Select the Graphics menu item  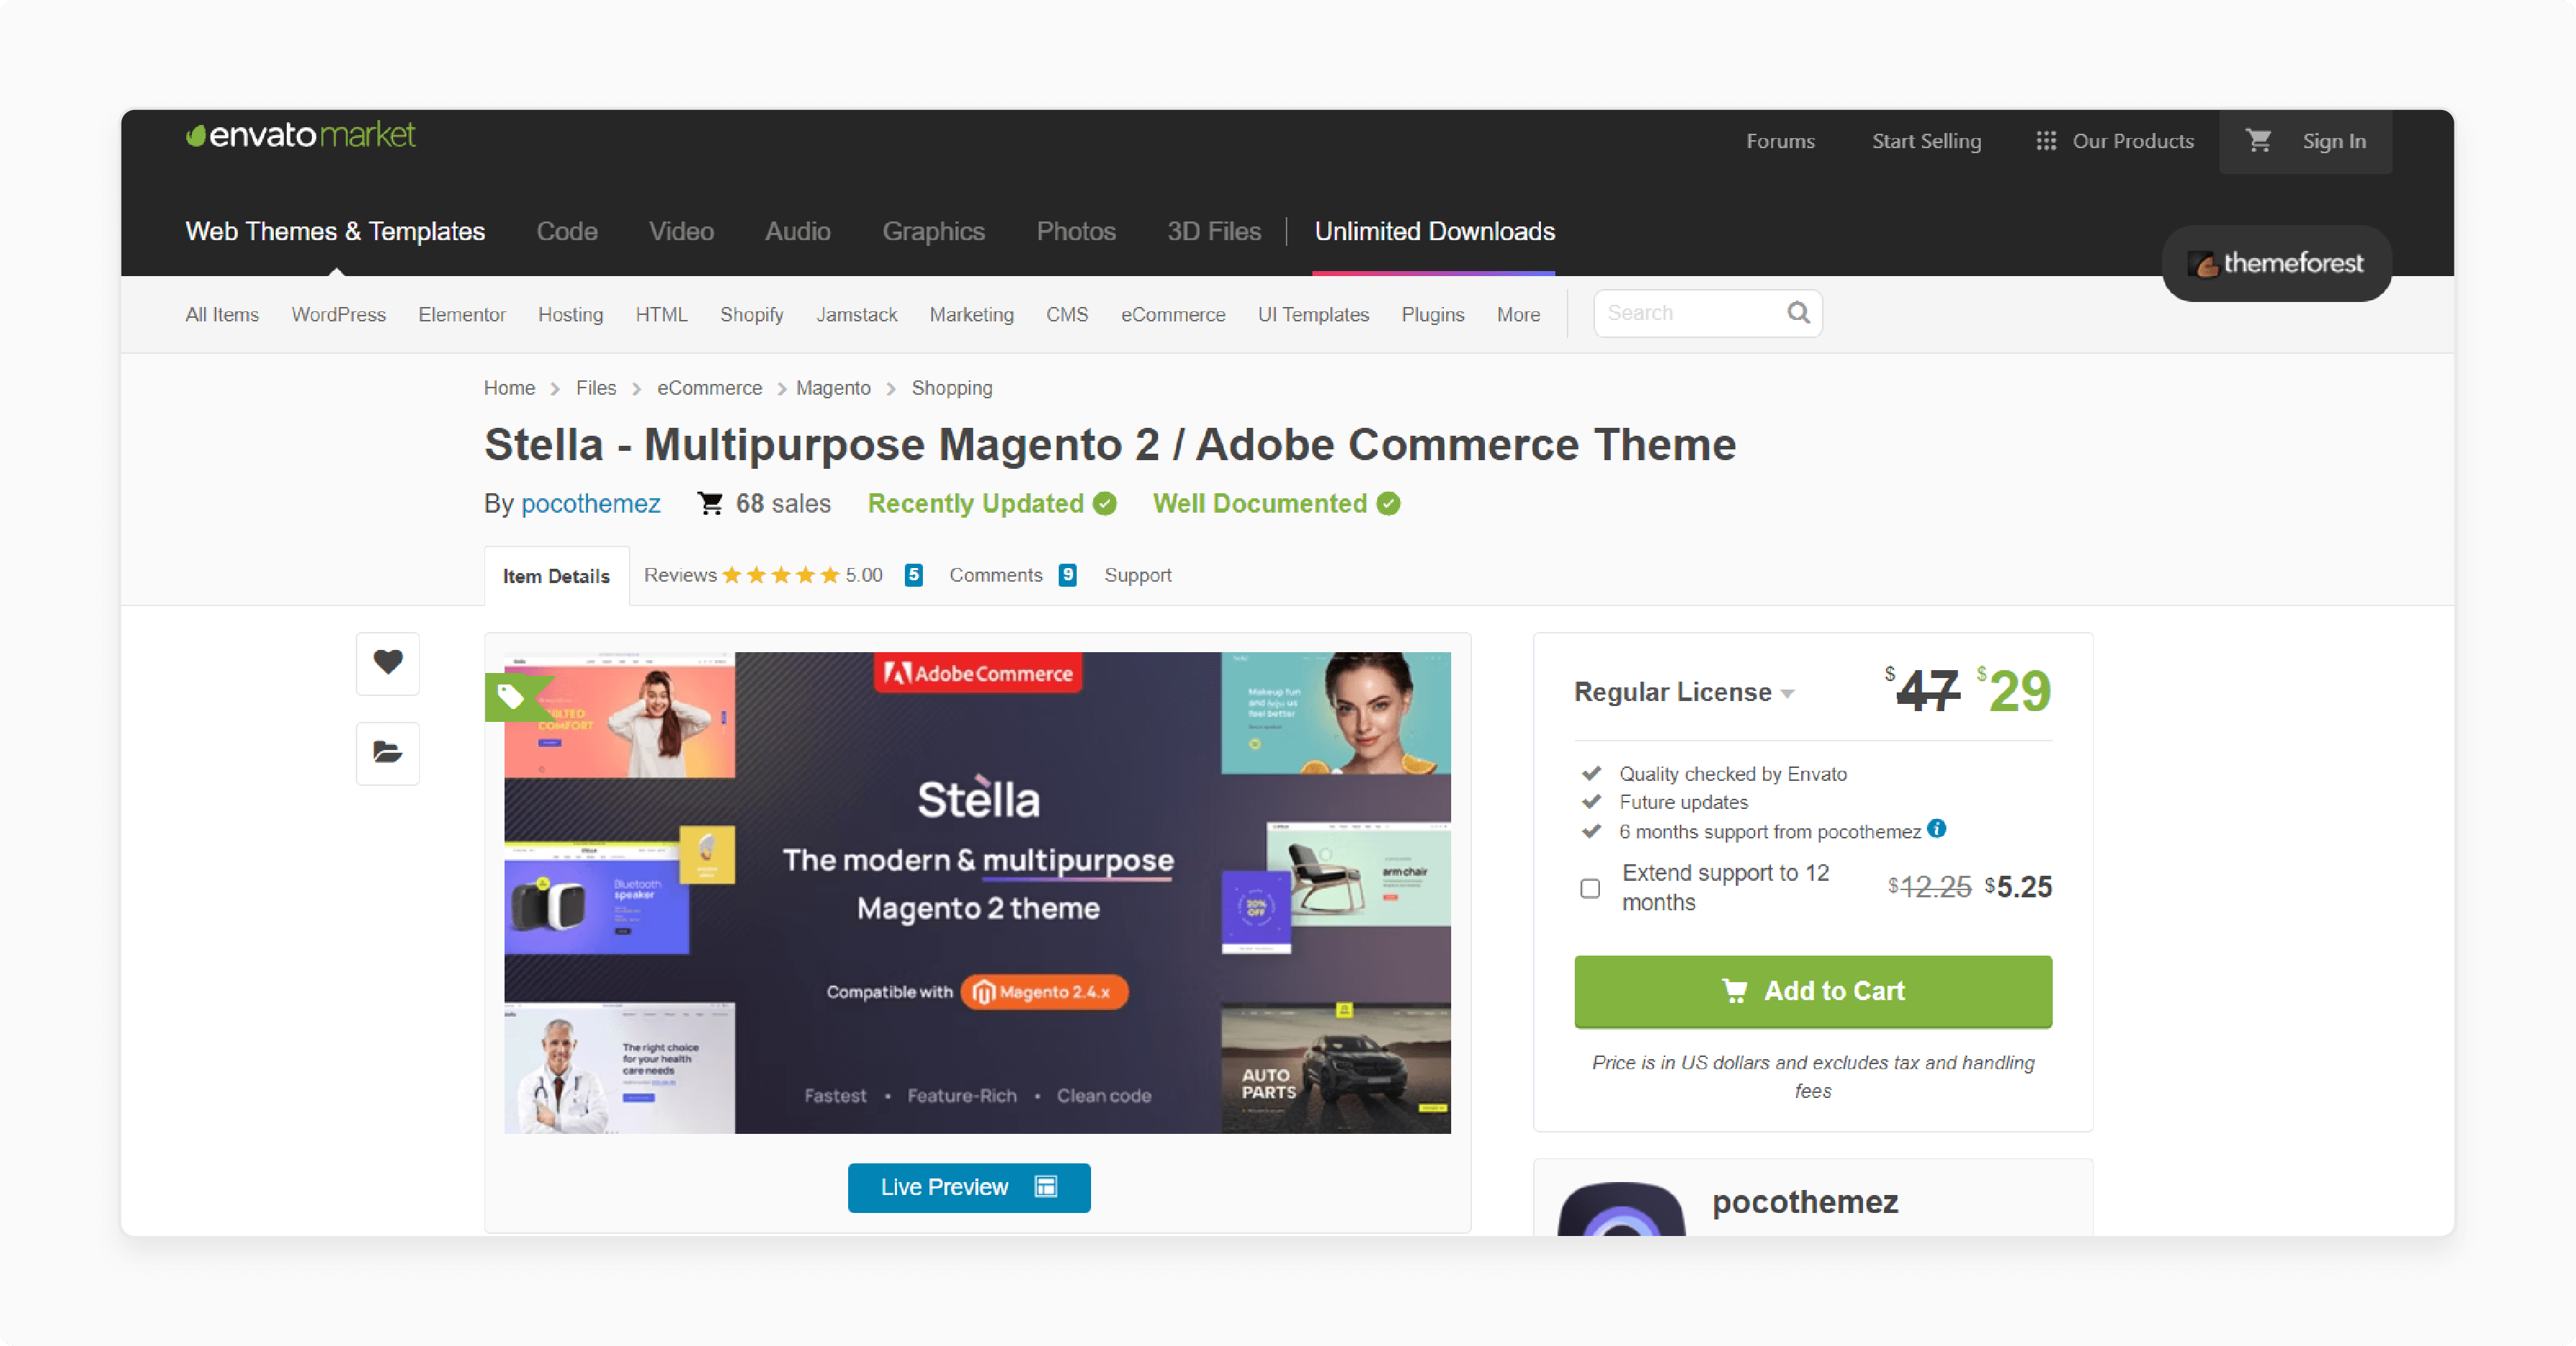pos(933,231)
